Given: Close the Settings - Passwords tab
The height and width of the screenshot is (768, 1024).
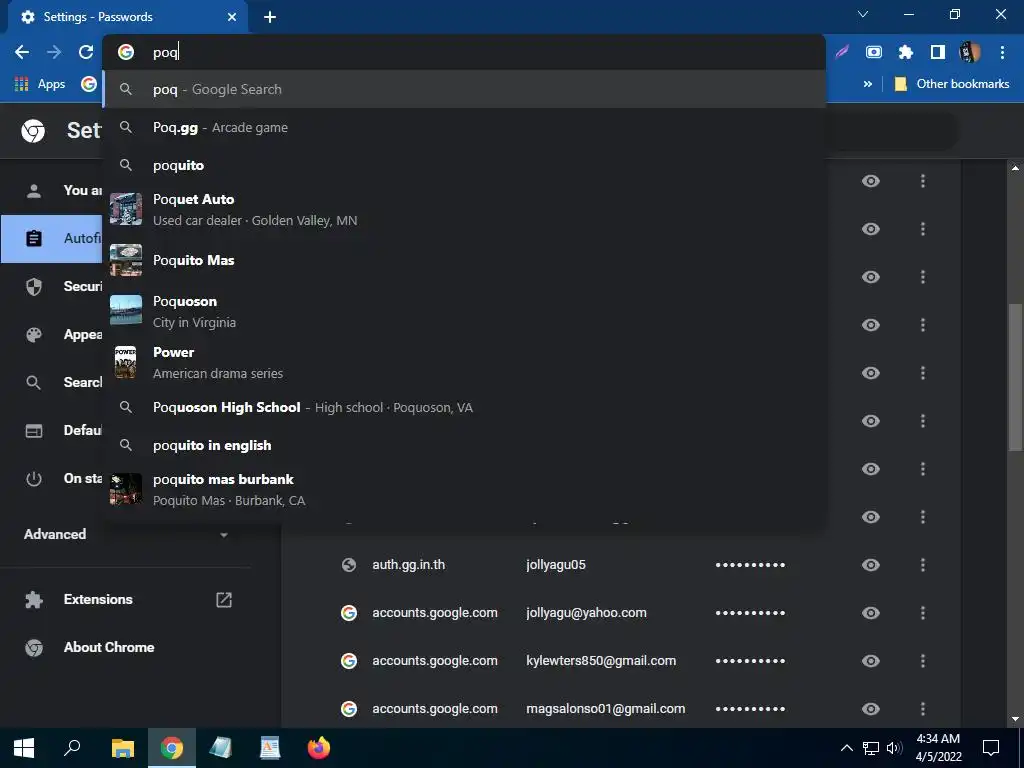Looking at the screenshot, I should (232, 17).
